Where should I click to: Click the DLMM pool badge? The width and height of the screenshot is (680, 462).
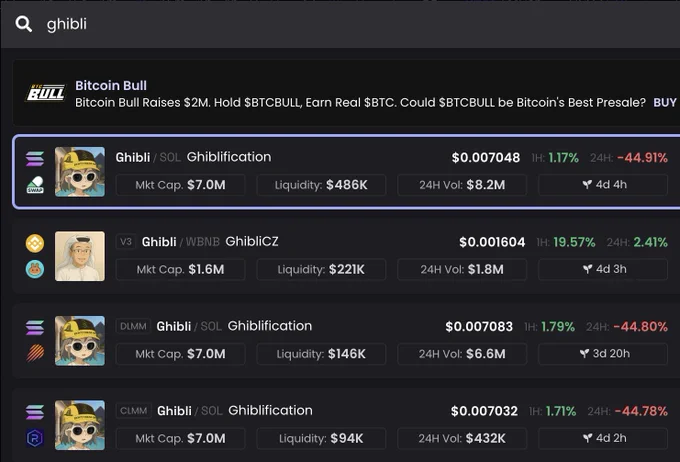pos(133,326)
